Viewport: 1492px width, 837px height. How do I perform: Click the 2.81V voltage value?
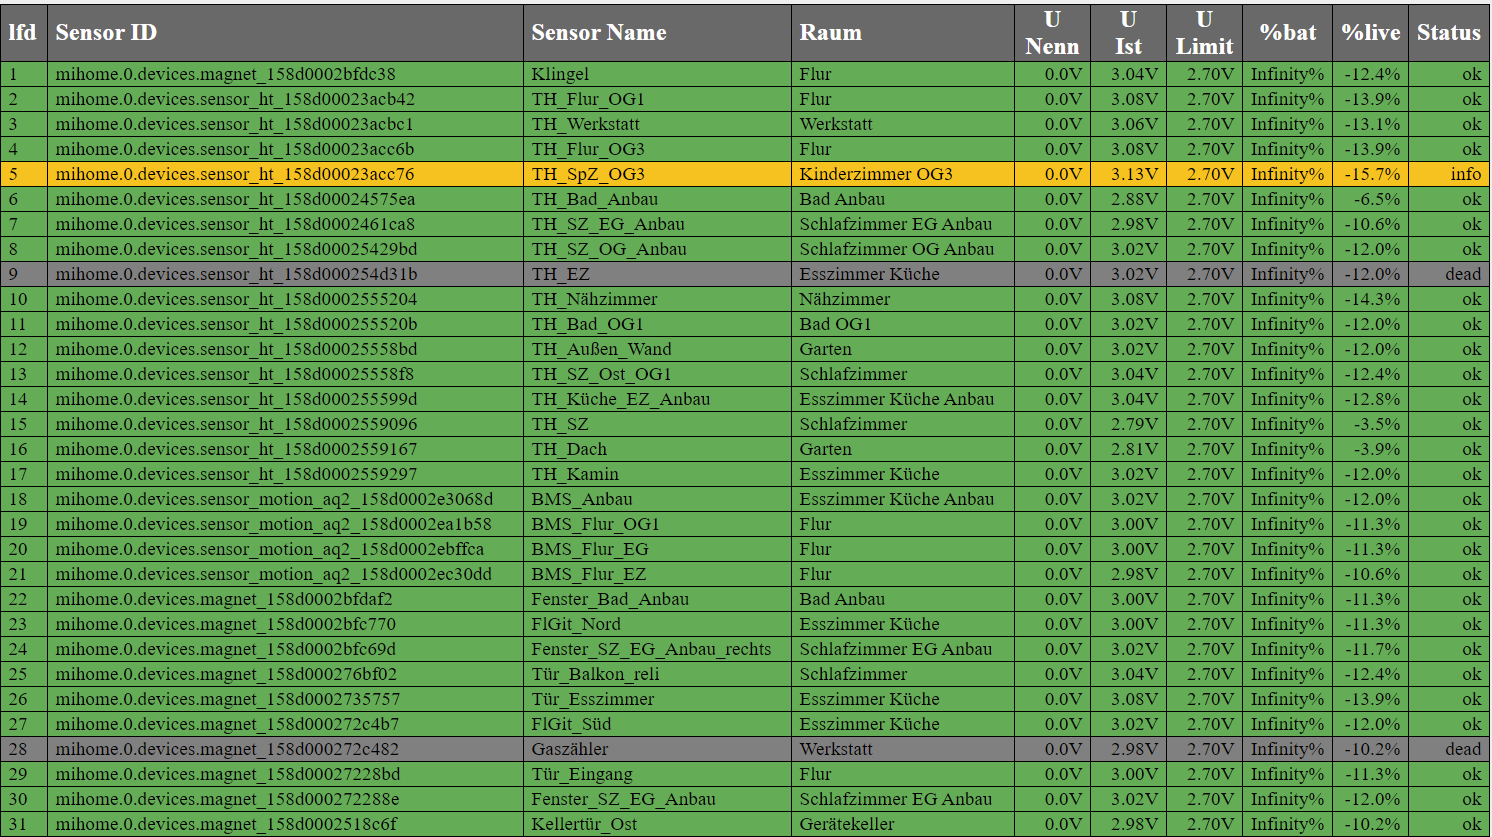point(1134,449)
